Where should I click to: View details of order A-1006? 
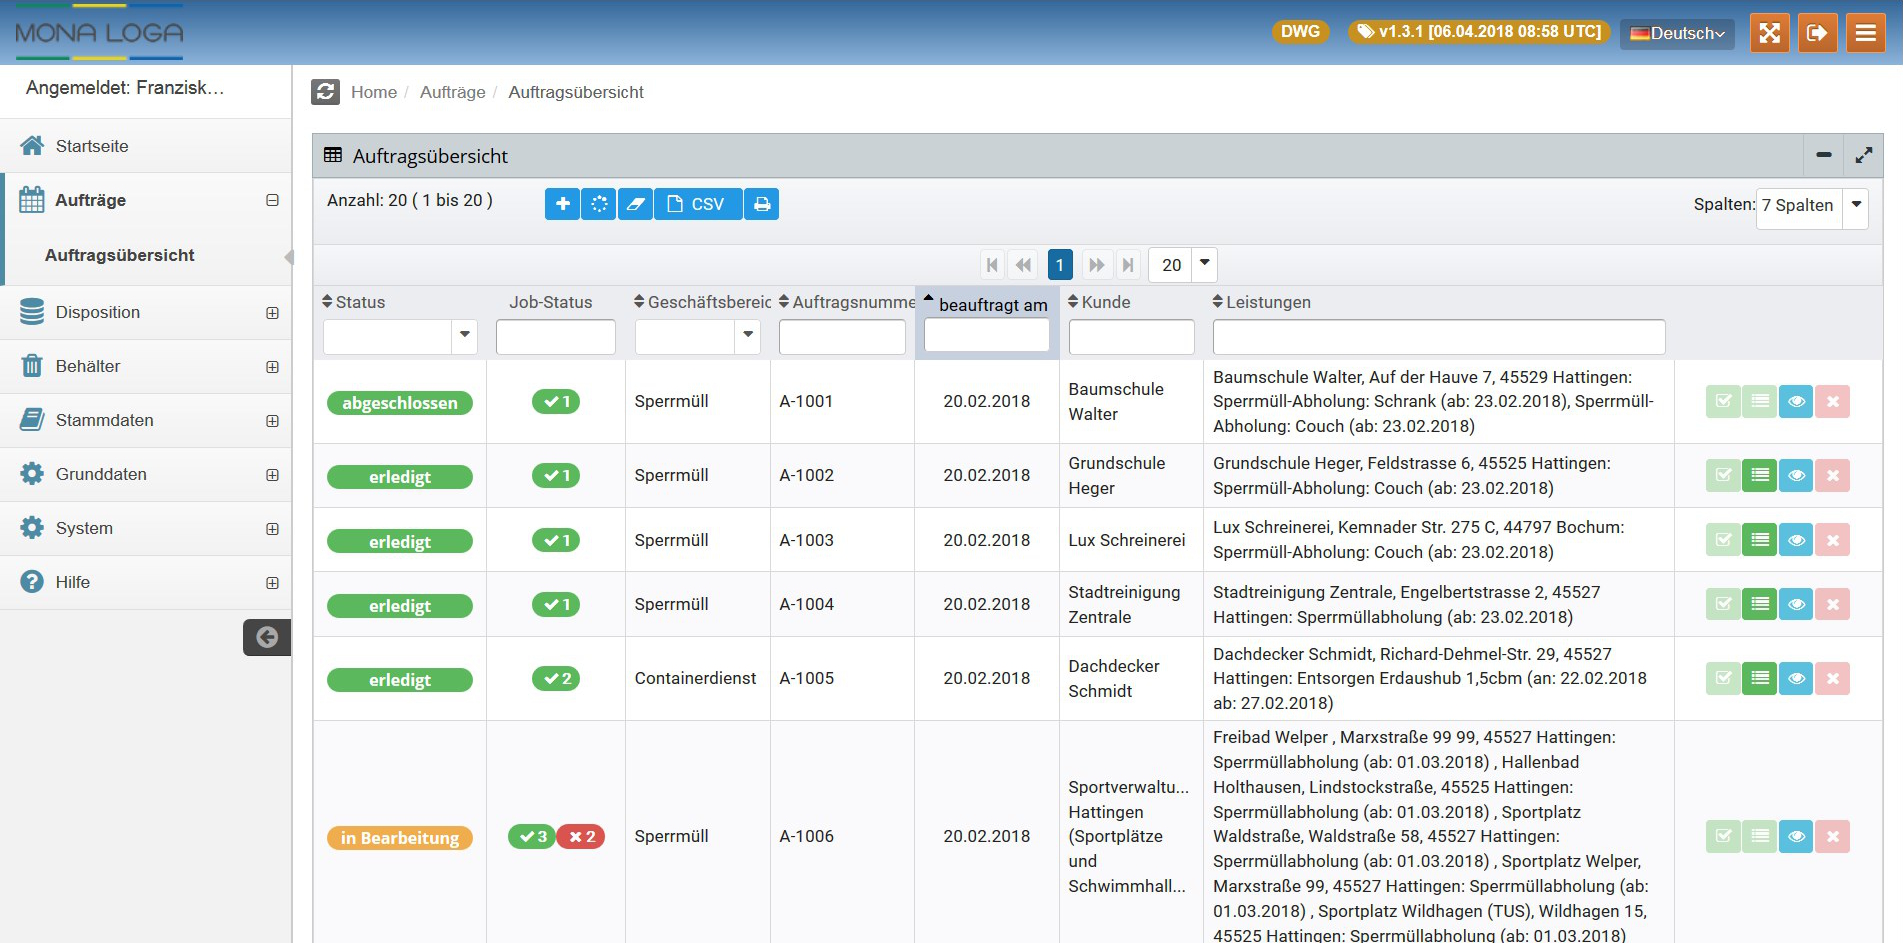pyautogui.click(x=1796, y=836)
